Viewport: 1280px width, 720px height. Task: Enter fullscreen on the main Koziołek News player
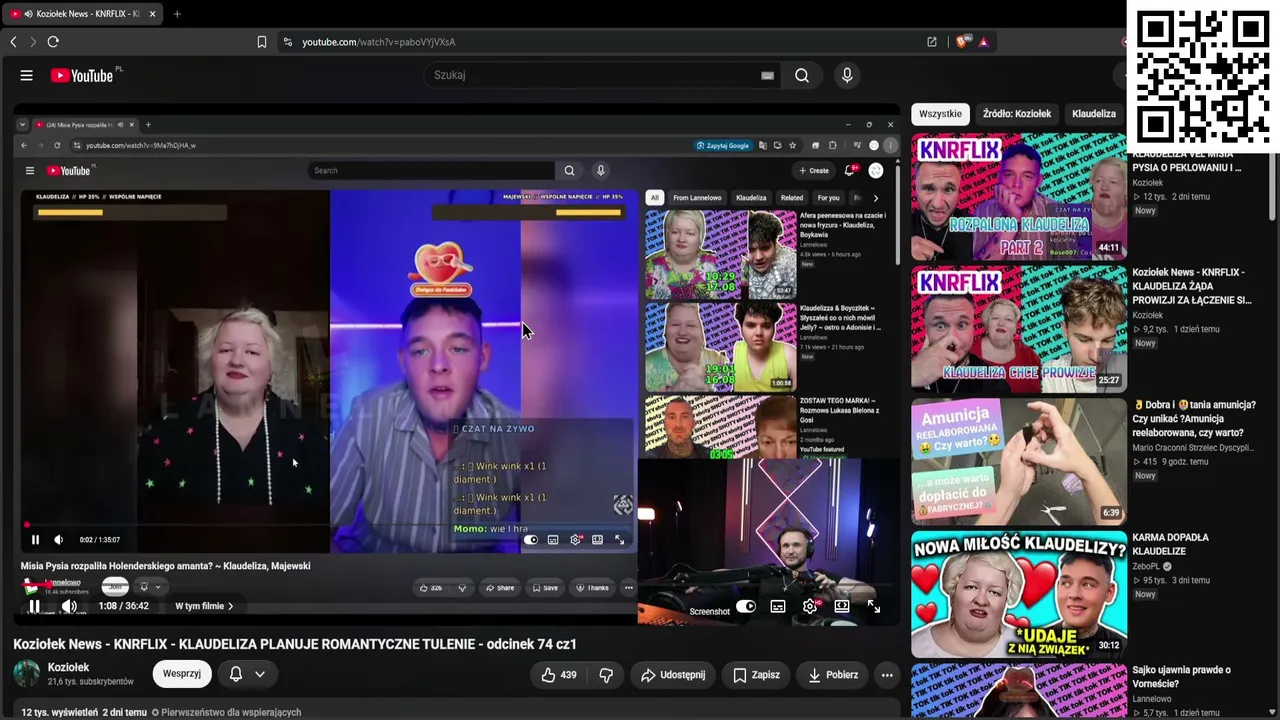click(x=874, y=607)
